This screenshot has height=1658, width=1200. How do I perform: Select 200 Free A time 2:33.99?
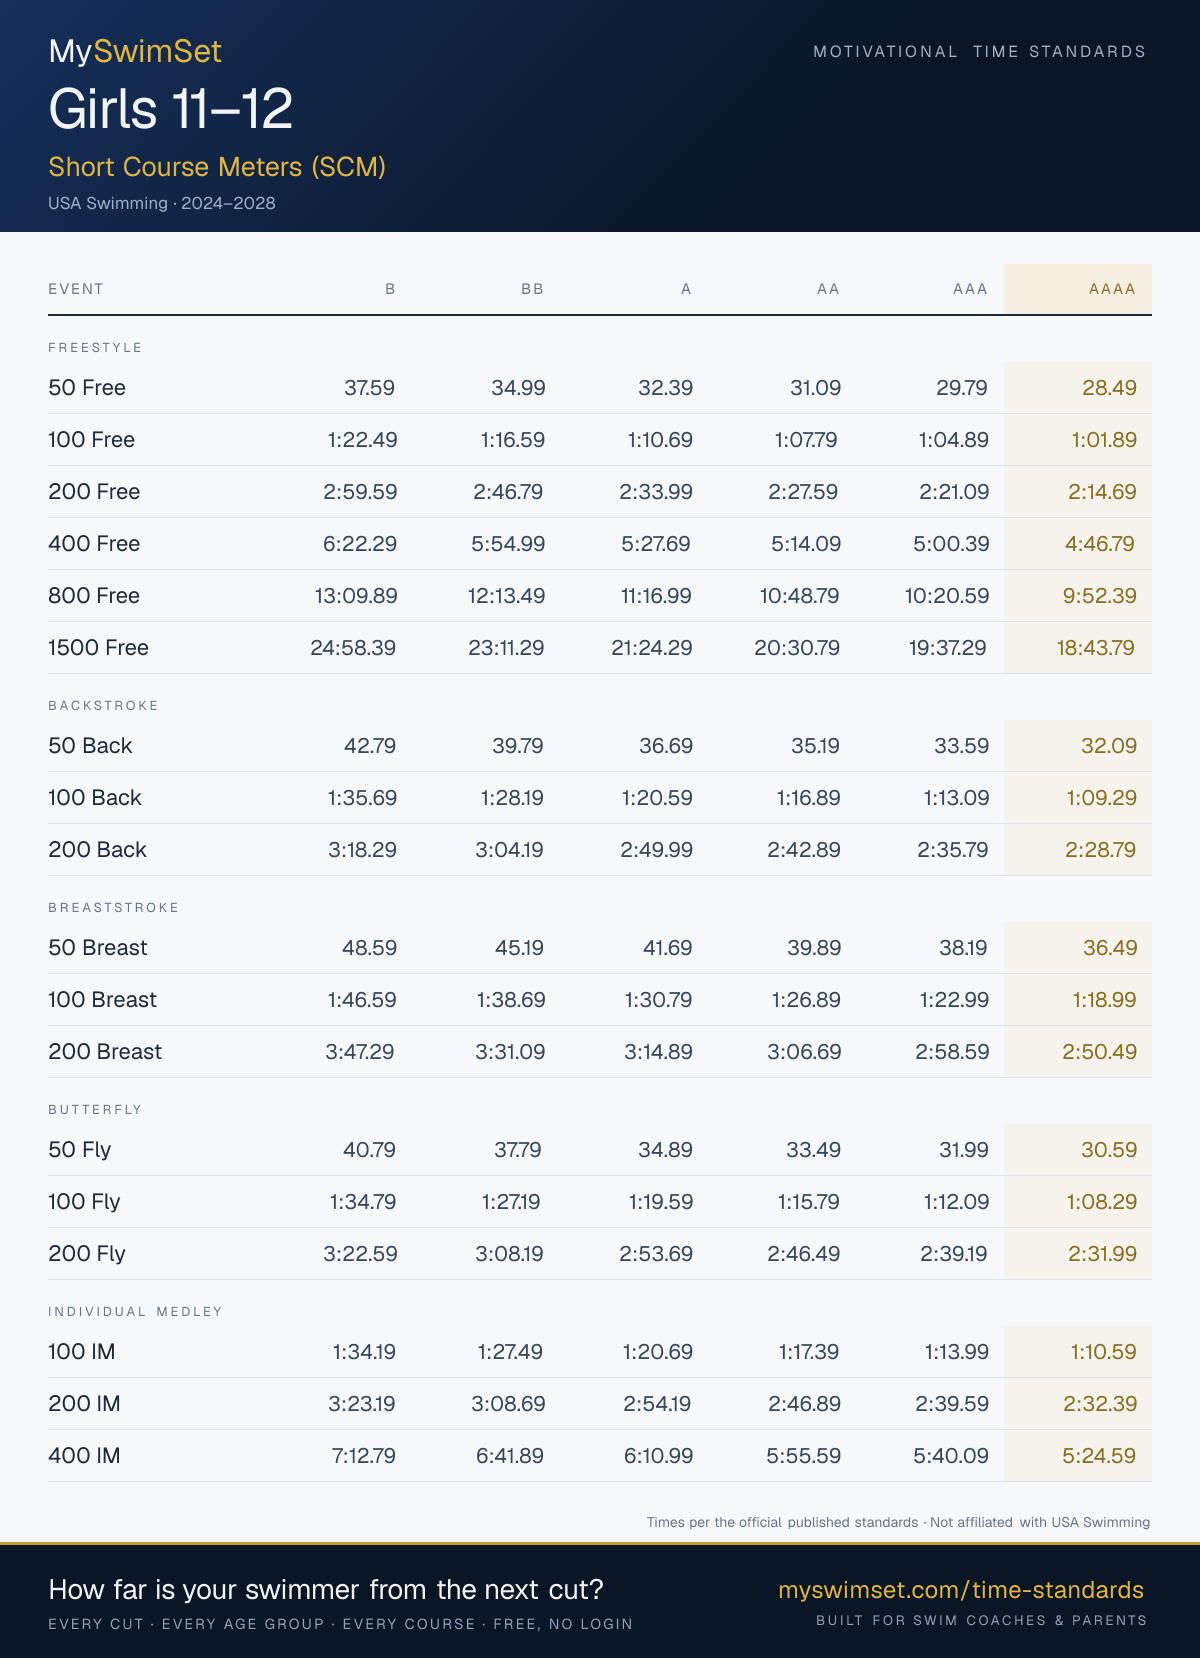[x=656, y=492]
